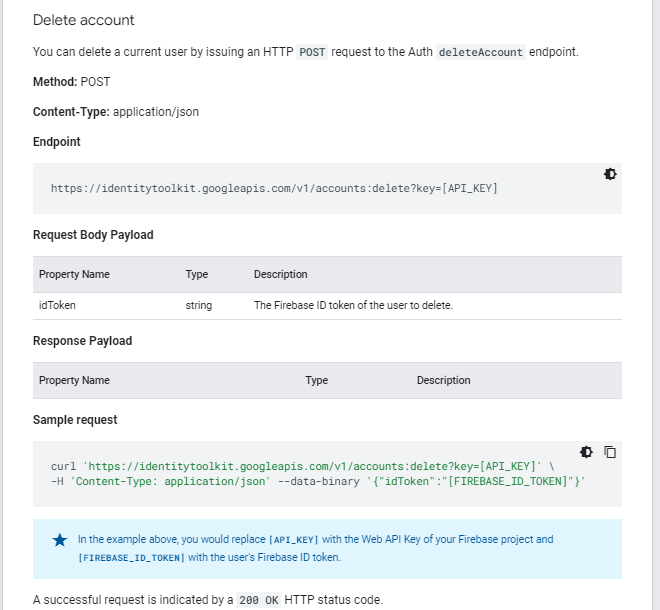660x610 pixels.
Task: Click the "string" type cell
Action: (199, 305)
